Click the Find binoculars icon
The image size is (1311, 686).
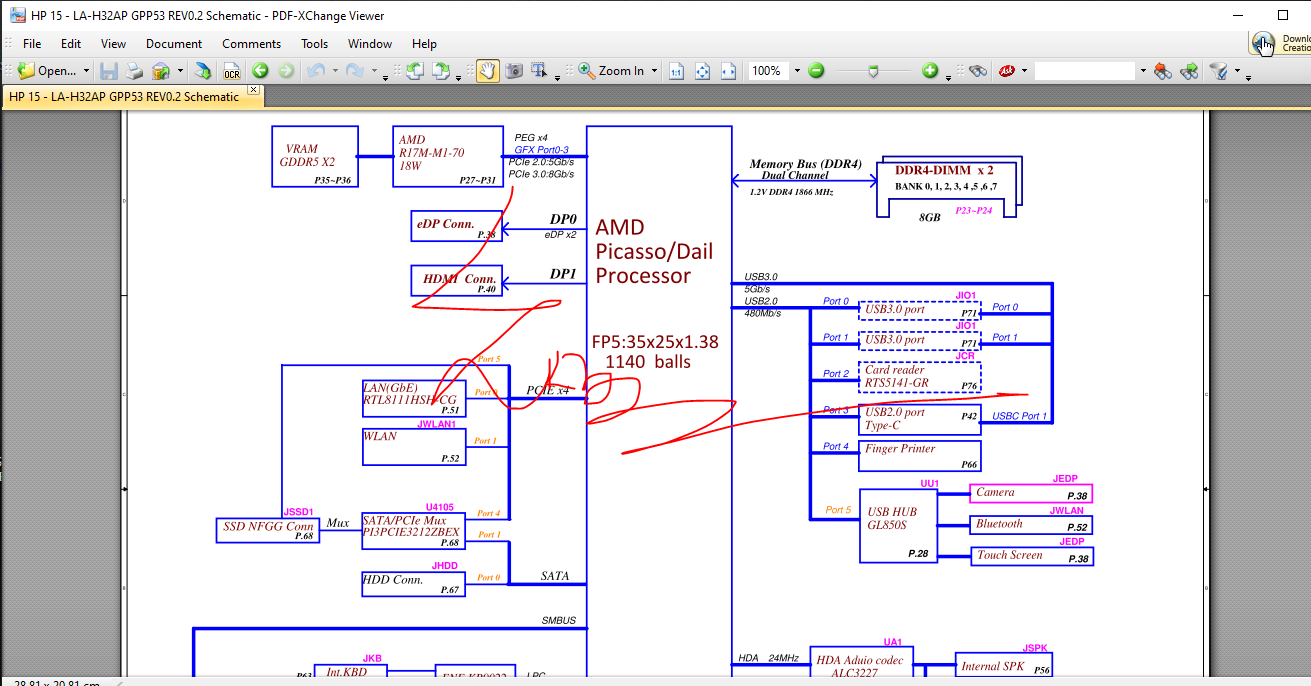tap(978, 71)
